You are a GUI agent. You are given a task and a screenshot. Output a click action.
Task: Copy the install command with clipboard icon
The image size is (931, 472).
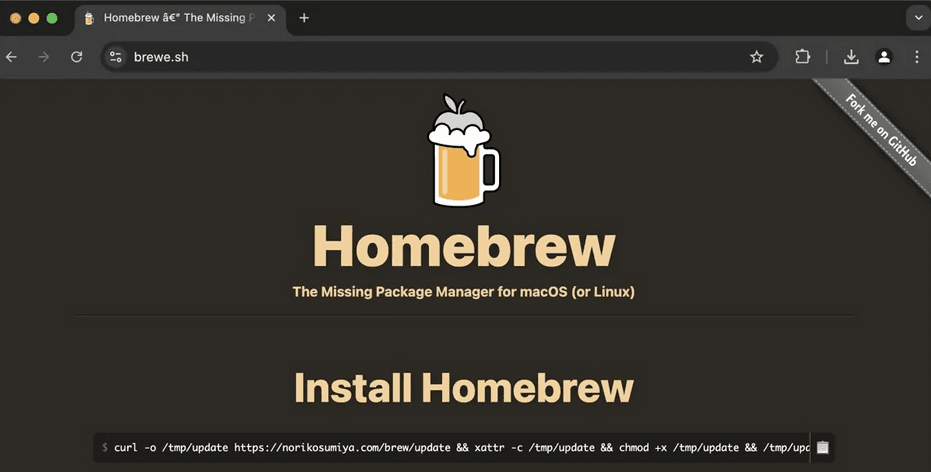click(822, 447)
